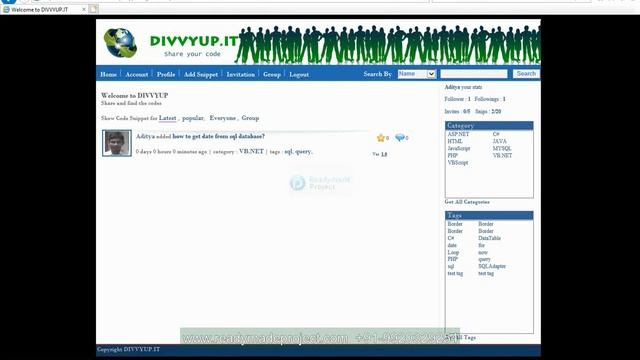640x360 pixels.
Task: Click the search text input field
Action: [x=473, y=74]
